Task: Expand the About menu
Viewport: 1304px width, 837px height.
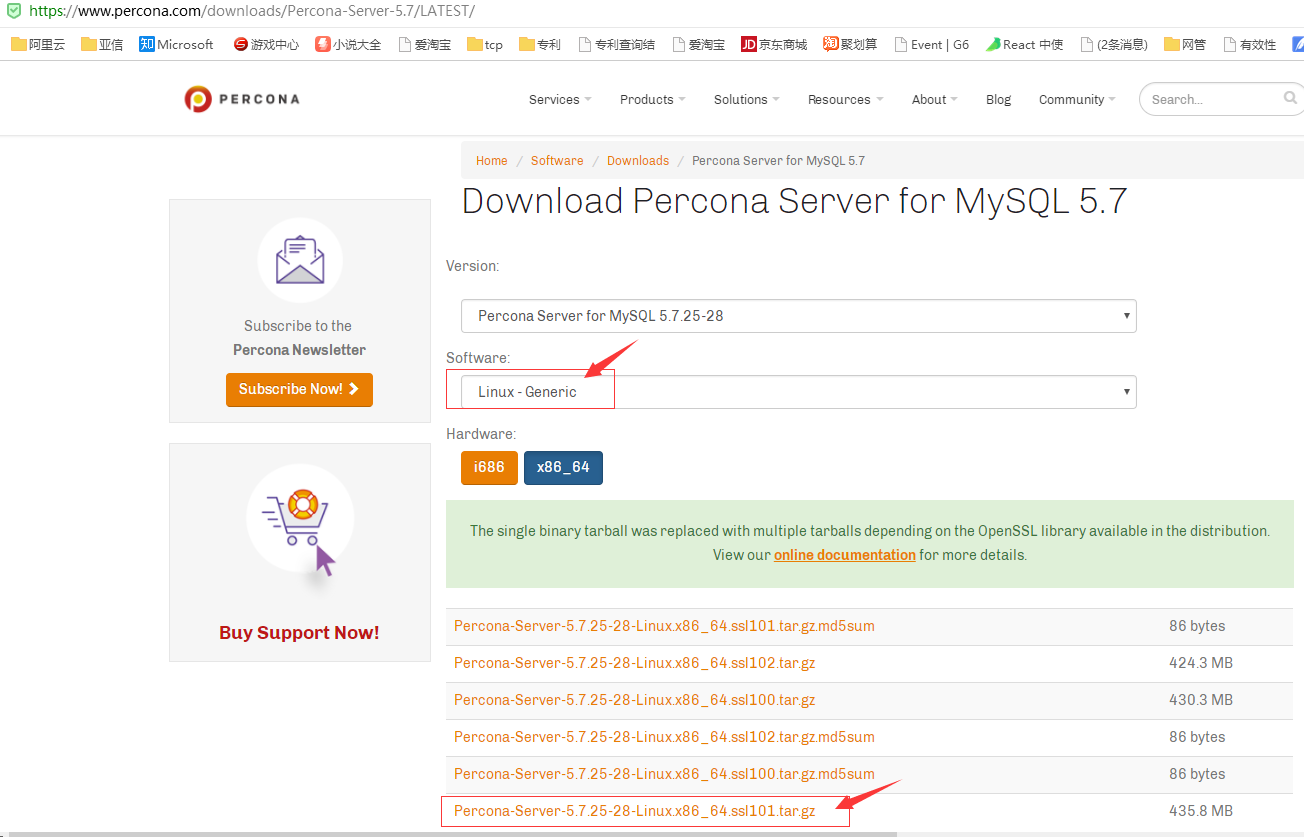Action: (x=934, y=99)
